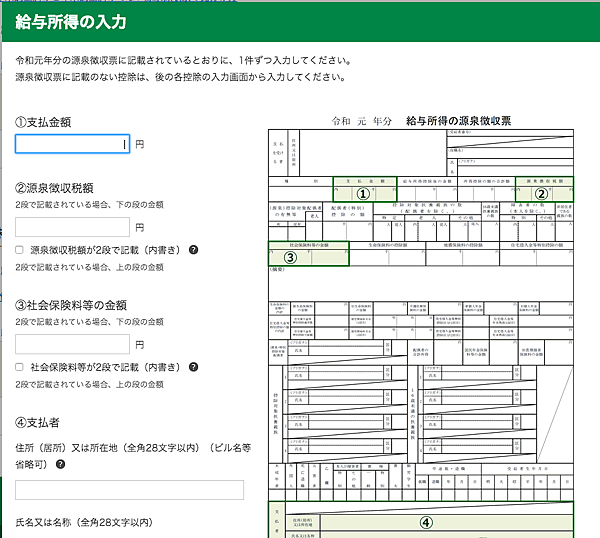Click the 給与所得の源泉徴収票 image title
600x538 pixels.
click(x=458, y=121)
